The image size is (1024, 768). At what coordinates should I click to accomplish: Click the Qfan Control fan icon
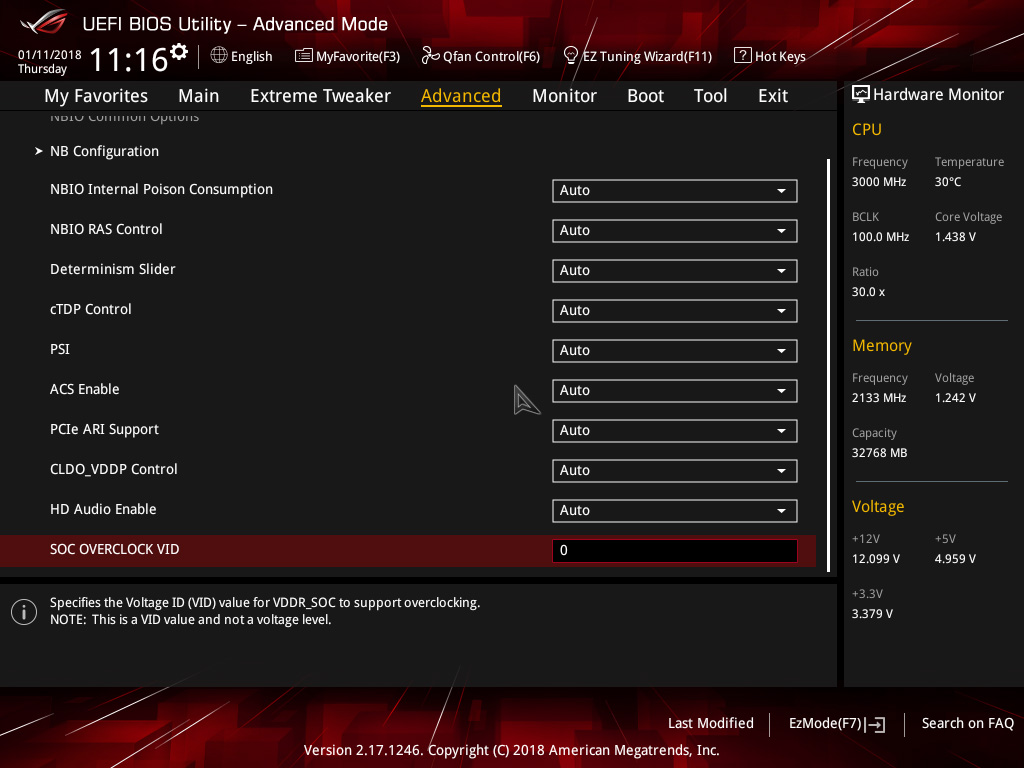pos(430,56)
